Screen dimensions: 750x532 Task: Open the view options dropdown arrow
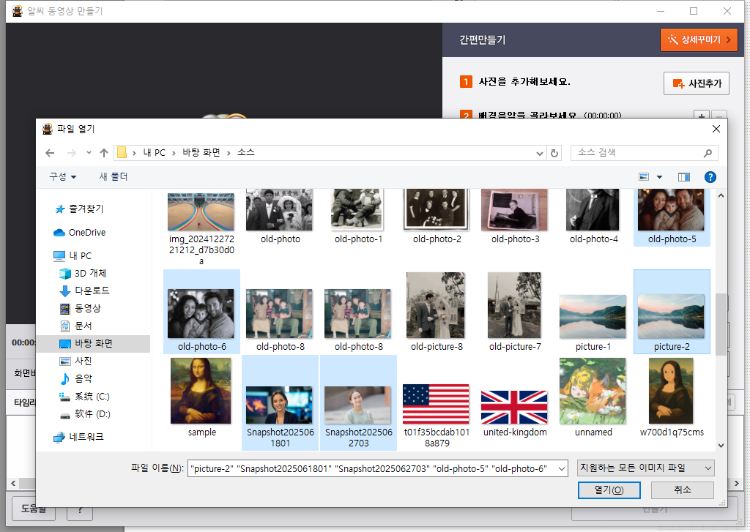(660, 177)
